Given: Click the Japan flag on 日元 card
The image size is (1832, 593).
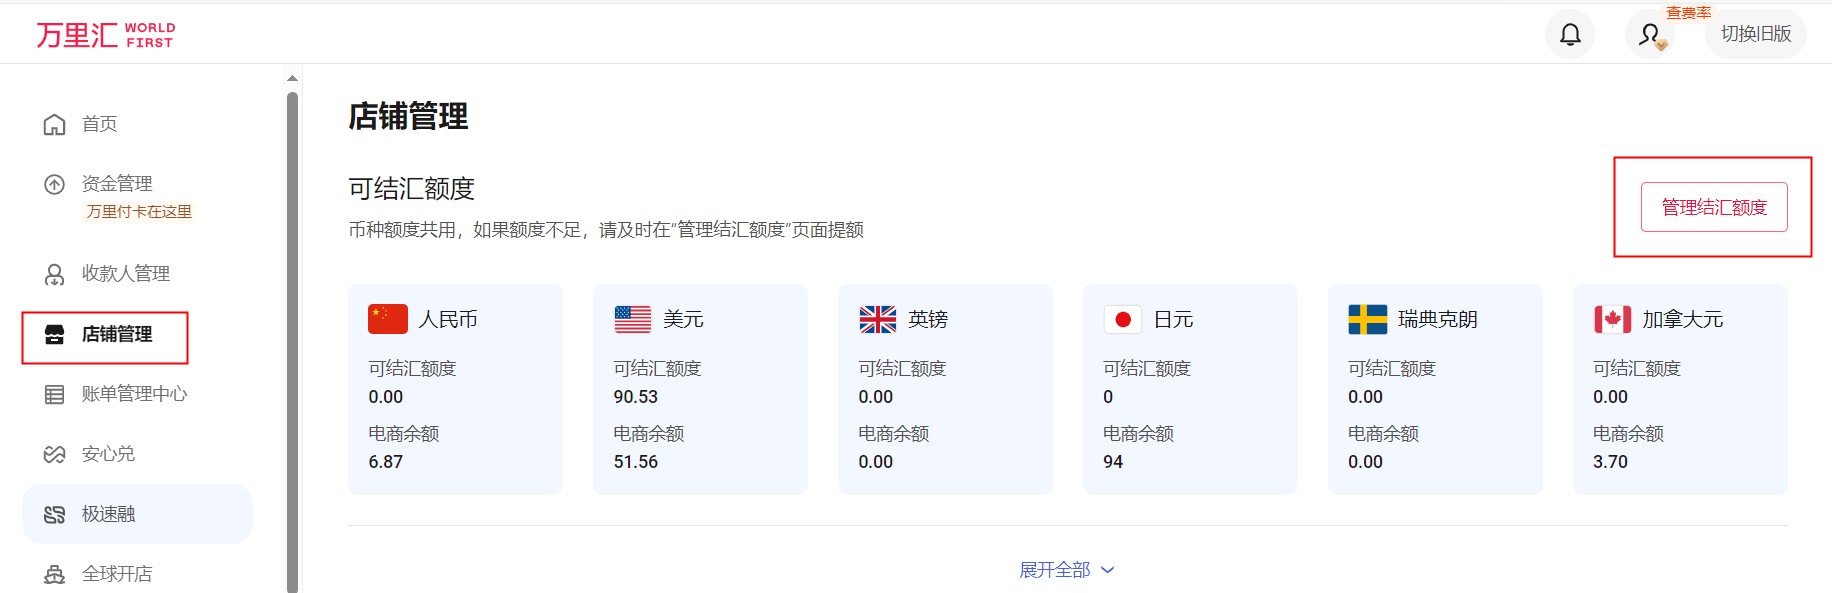Looking at the screenshot, I should click(1123, 319).
